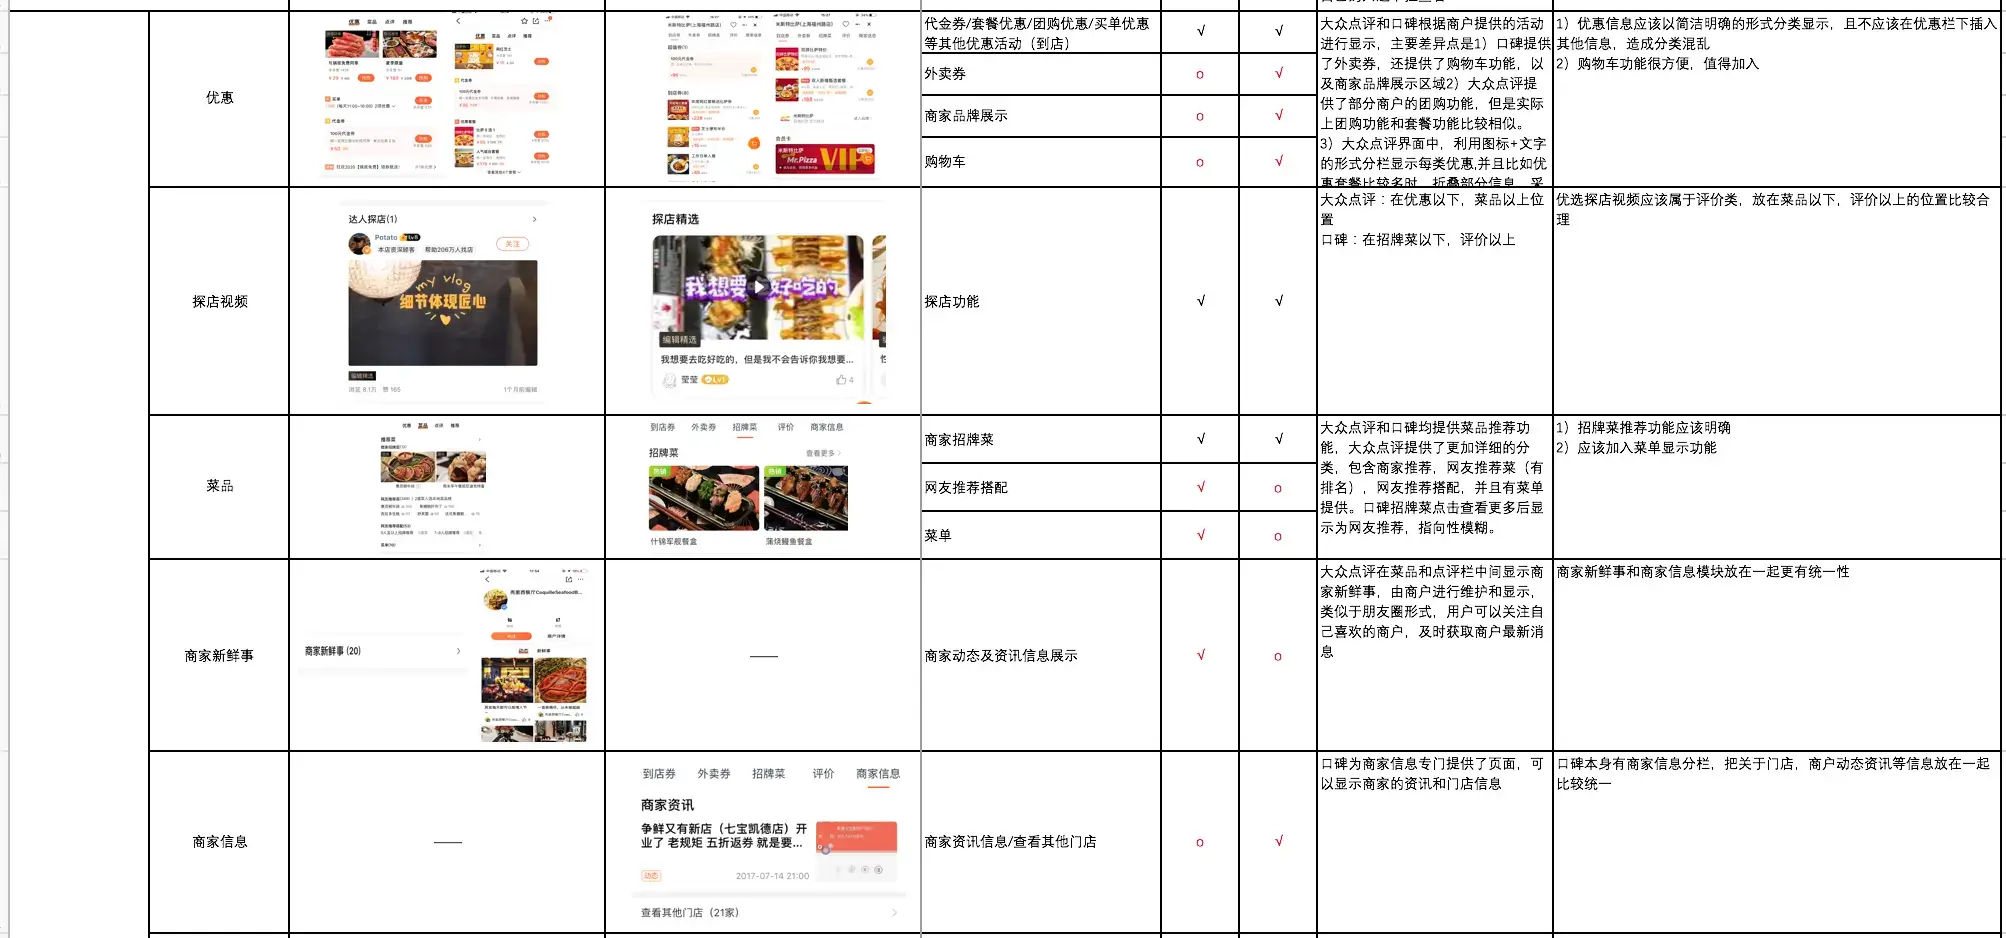This screenshot has width=2006, height=938.
Task: Expand 查看其他门店（21家）chevron
Action: [894, 913]
